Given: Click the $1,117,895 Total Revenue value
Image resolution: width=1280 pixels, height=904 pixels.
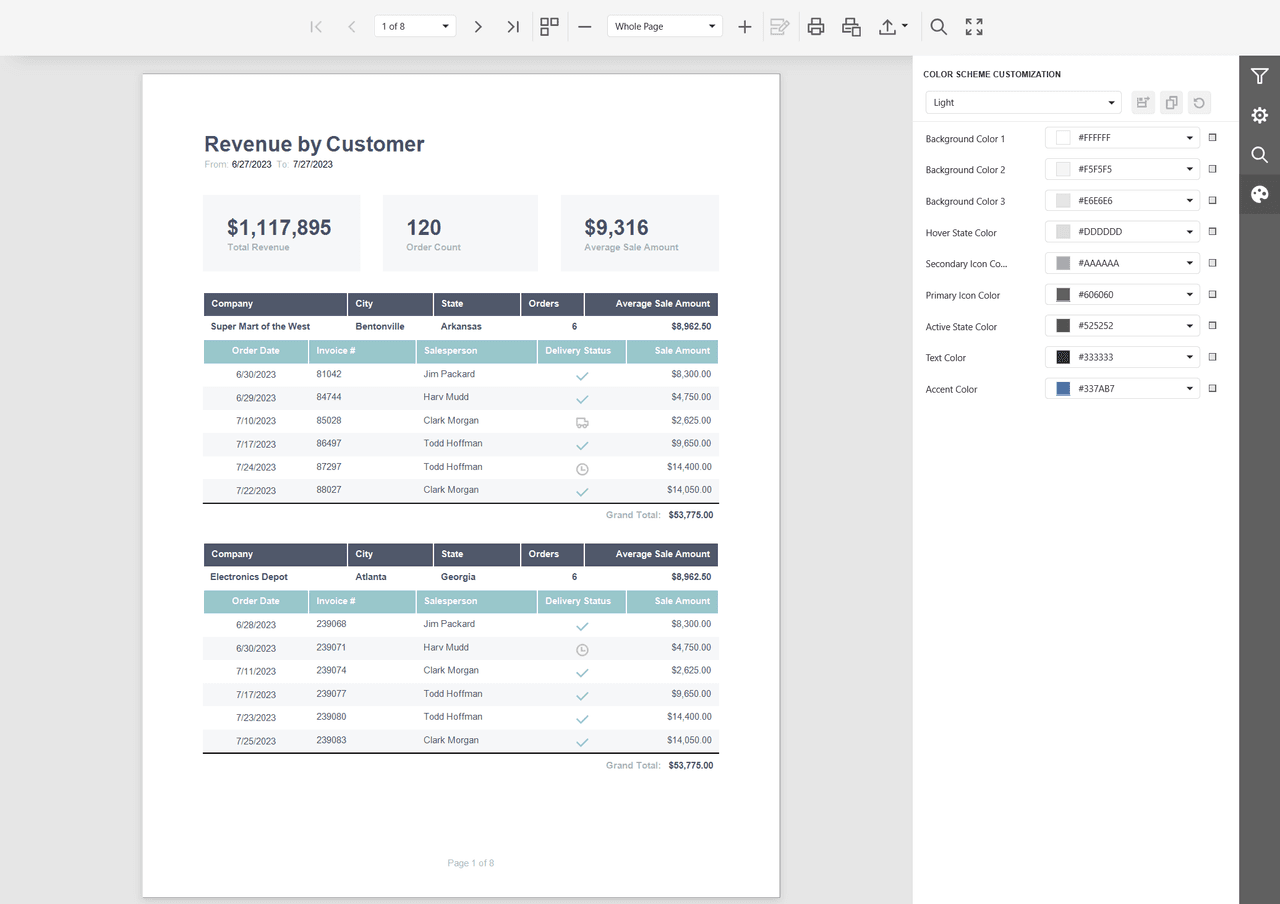Looking at the screenshot, I should click(x=279, y=228).
